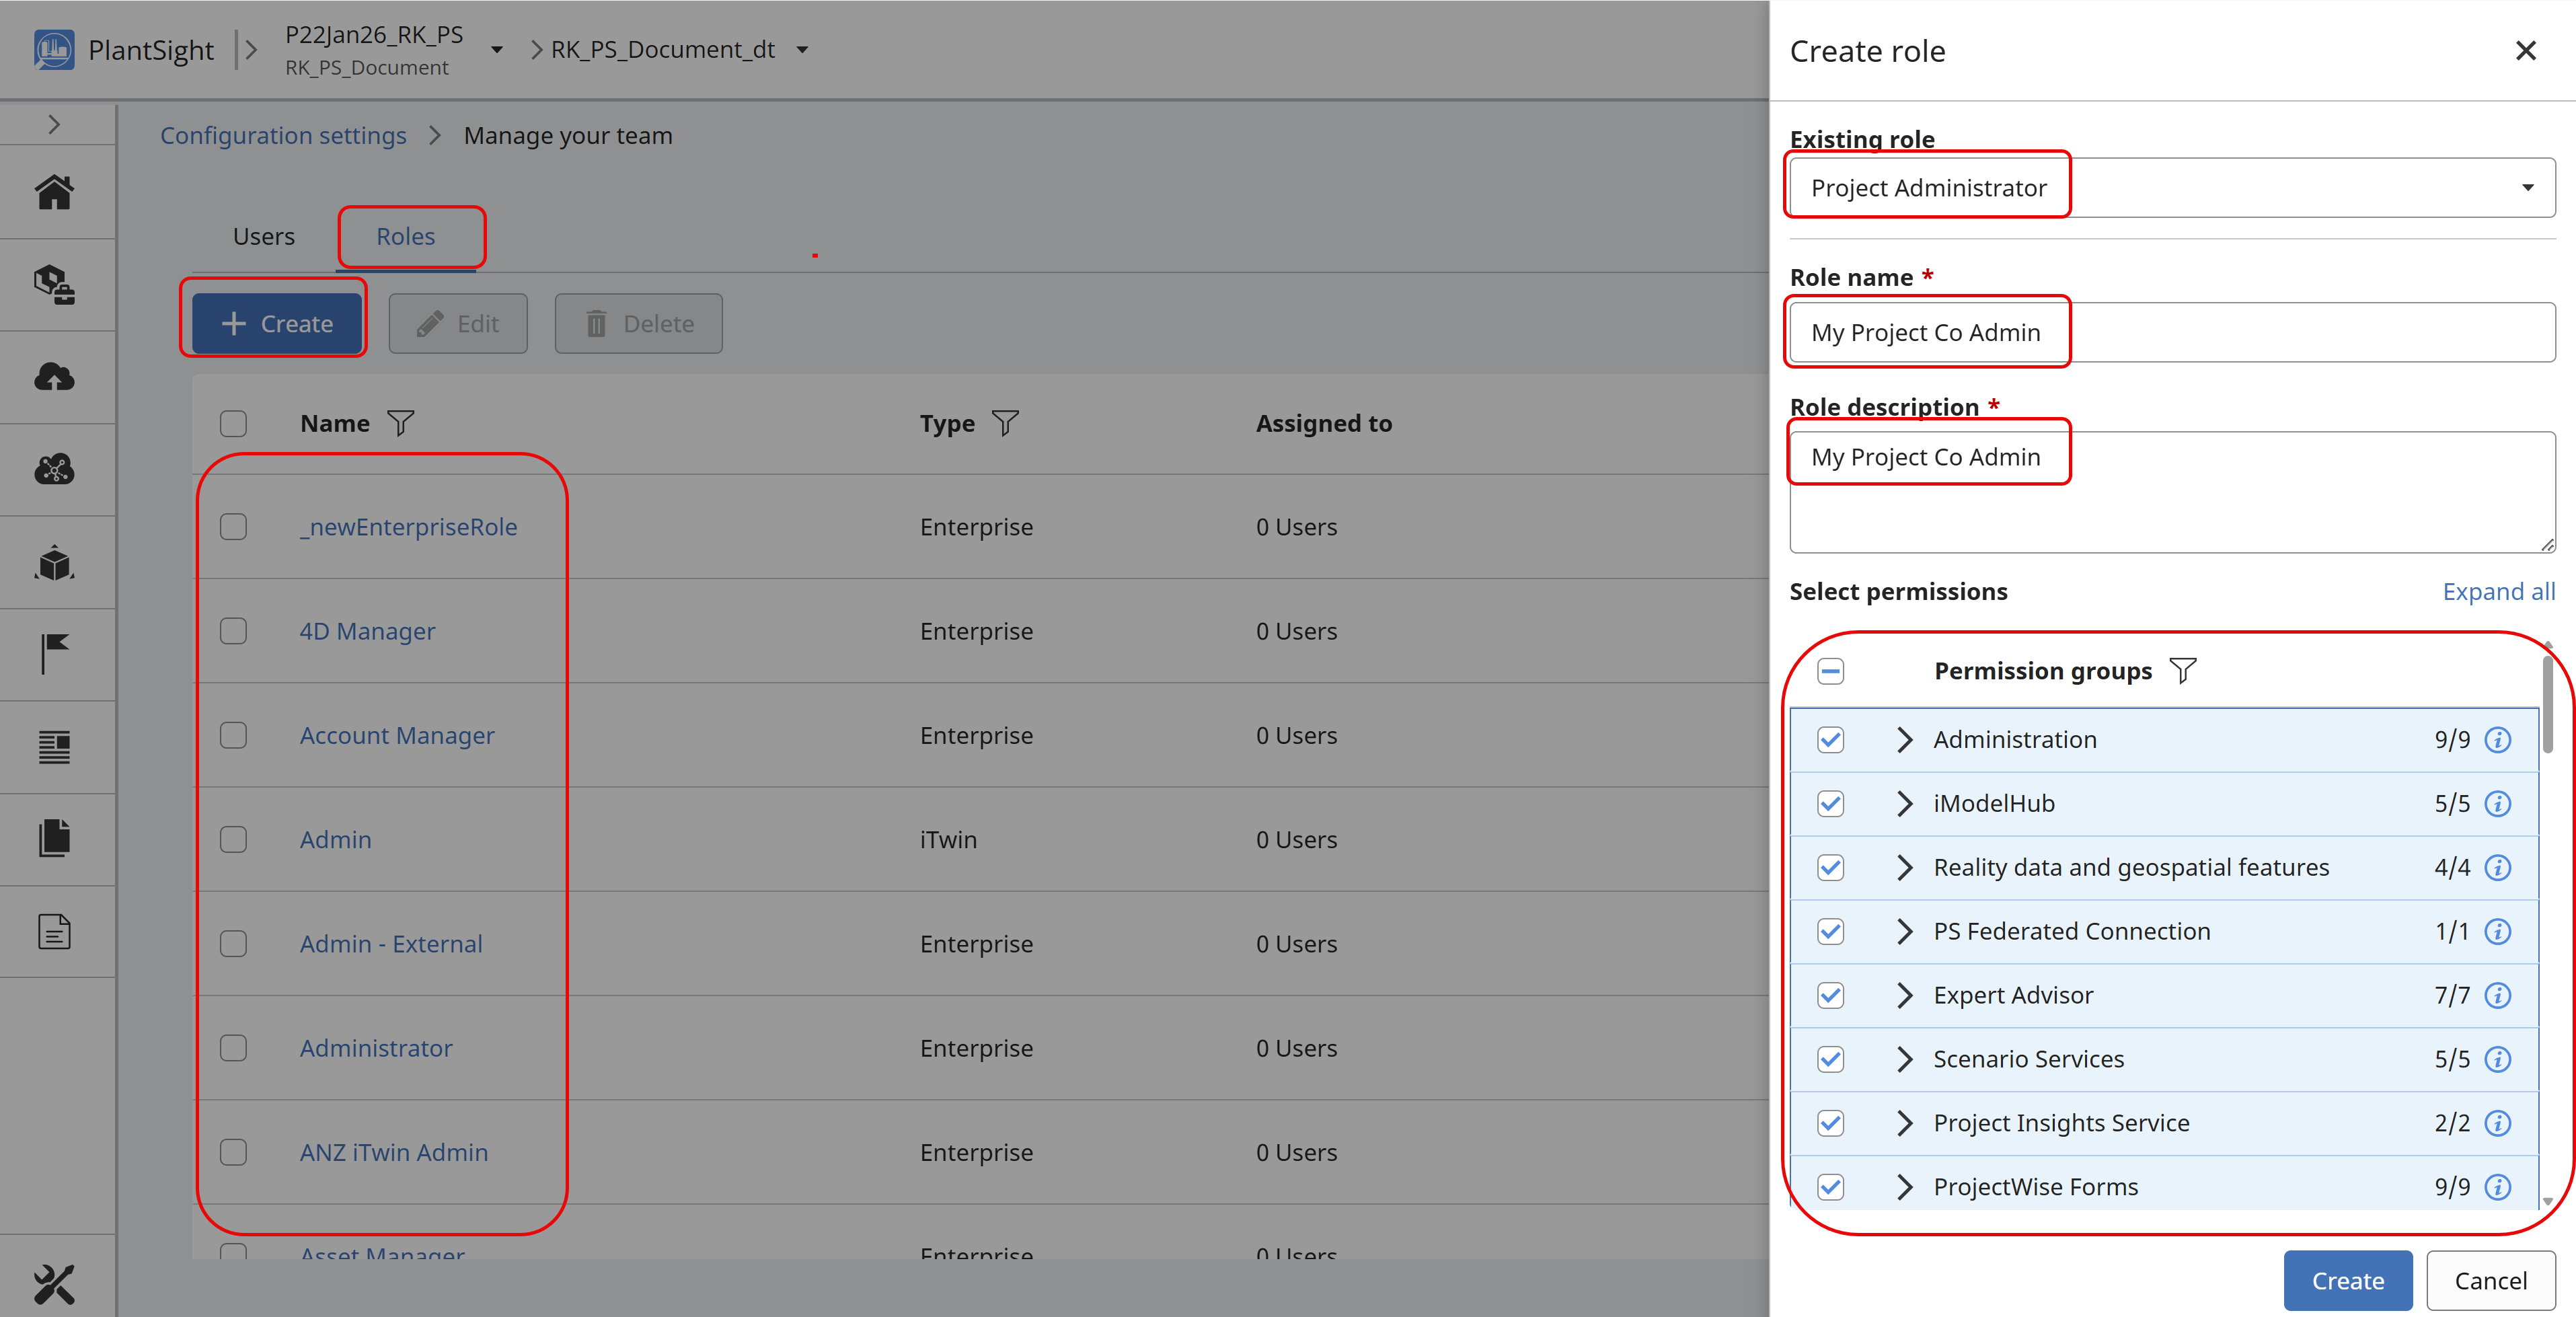2576x1317 pixels.
Task: Click the home icon in the sidebar
Action: coord(55,192)
